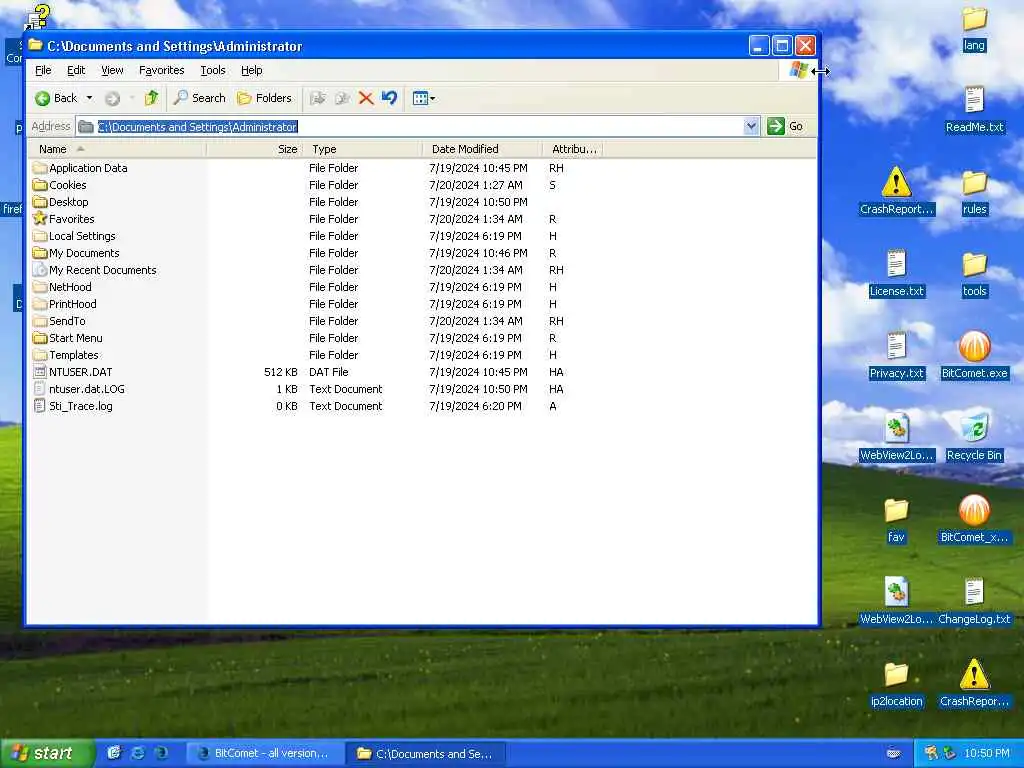1024x768 pixels.
Task: Click the Back navigation button
Action: coord(56,98)
